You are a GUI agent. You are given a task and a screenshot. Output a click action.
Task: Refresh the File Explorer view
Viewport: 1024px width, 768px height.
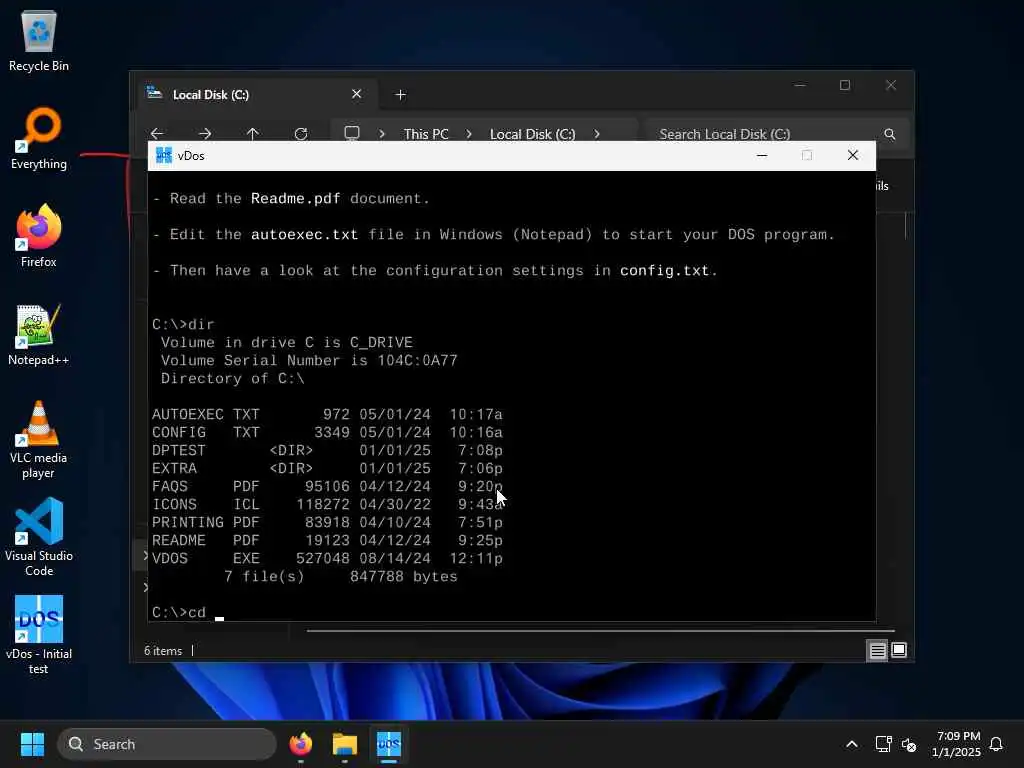301,134
